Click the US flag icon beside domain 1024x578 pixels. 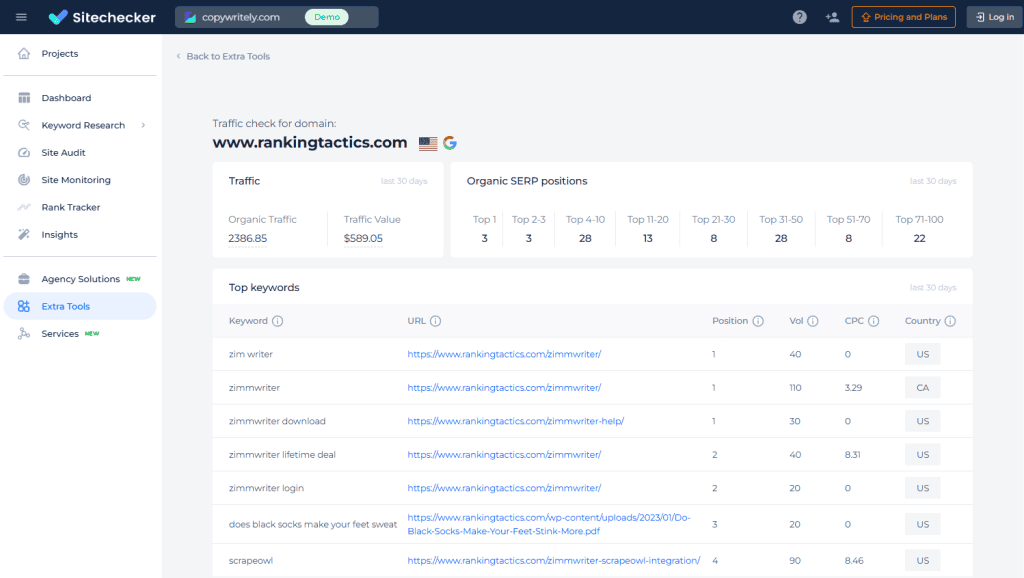pyautogui.click(x=428, y=143)
